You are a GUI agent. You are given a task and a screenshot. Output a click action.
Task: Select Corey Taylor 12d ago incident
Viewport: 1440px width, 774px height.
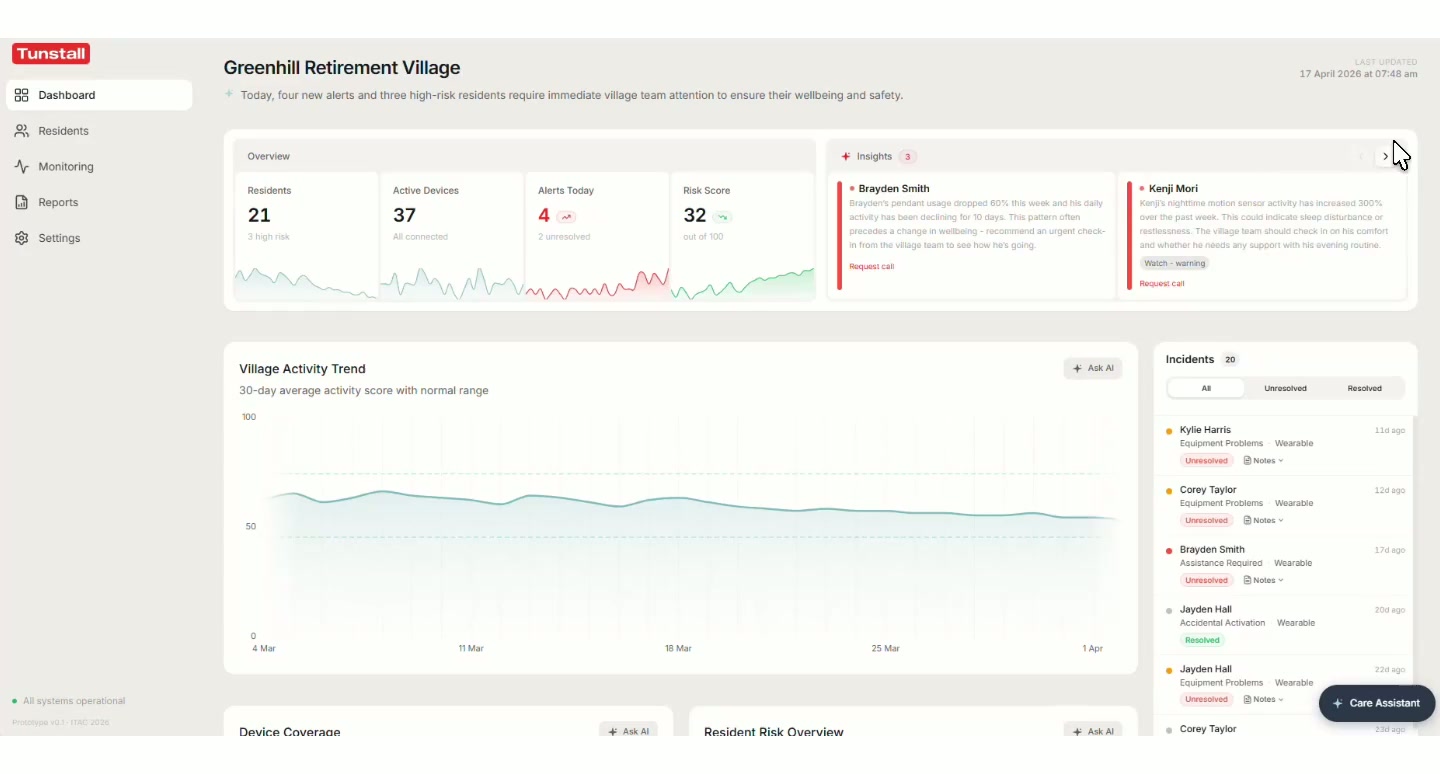pyautogui.click(x=1284, y=506)
